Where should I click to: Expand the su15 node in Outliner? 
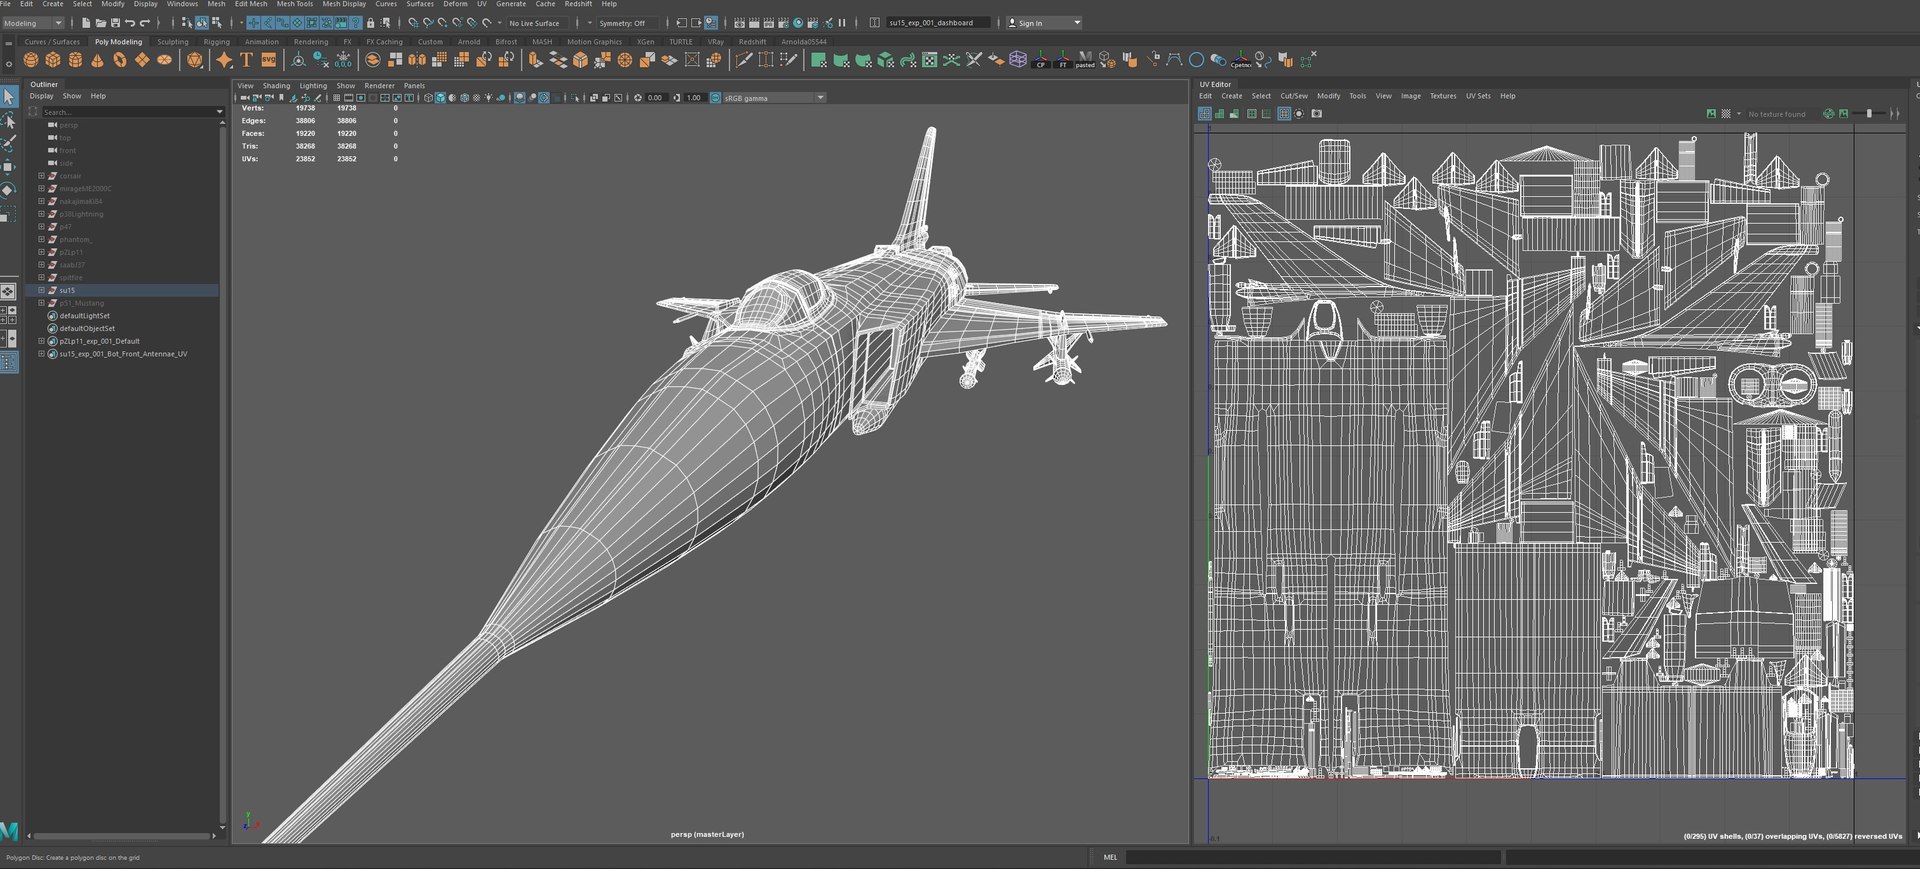[x=41, y=290]
